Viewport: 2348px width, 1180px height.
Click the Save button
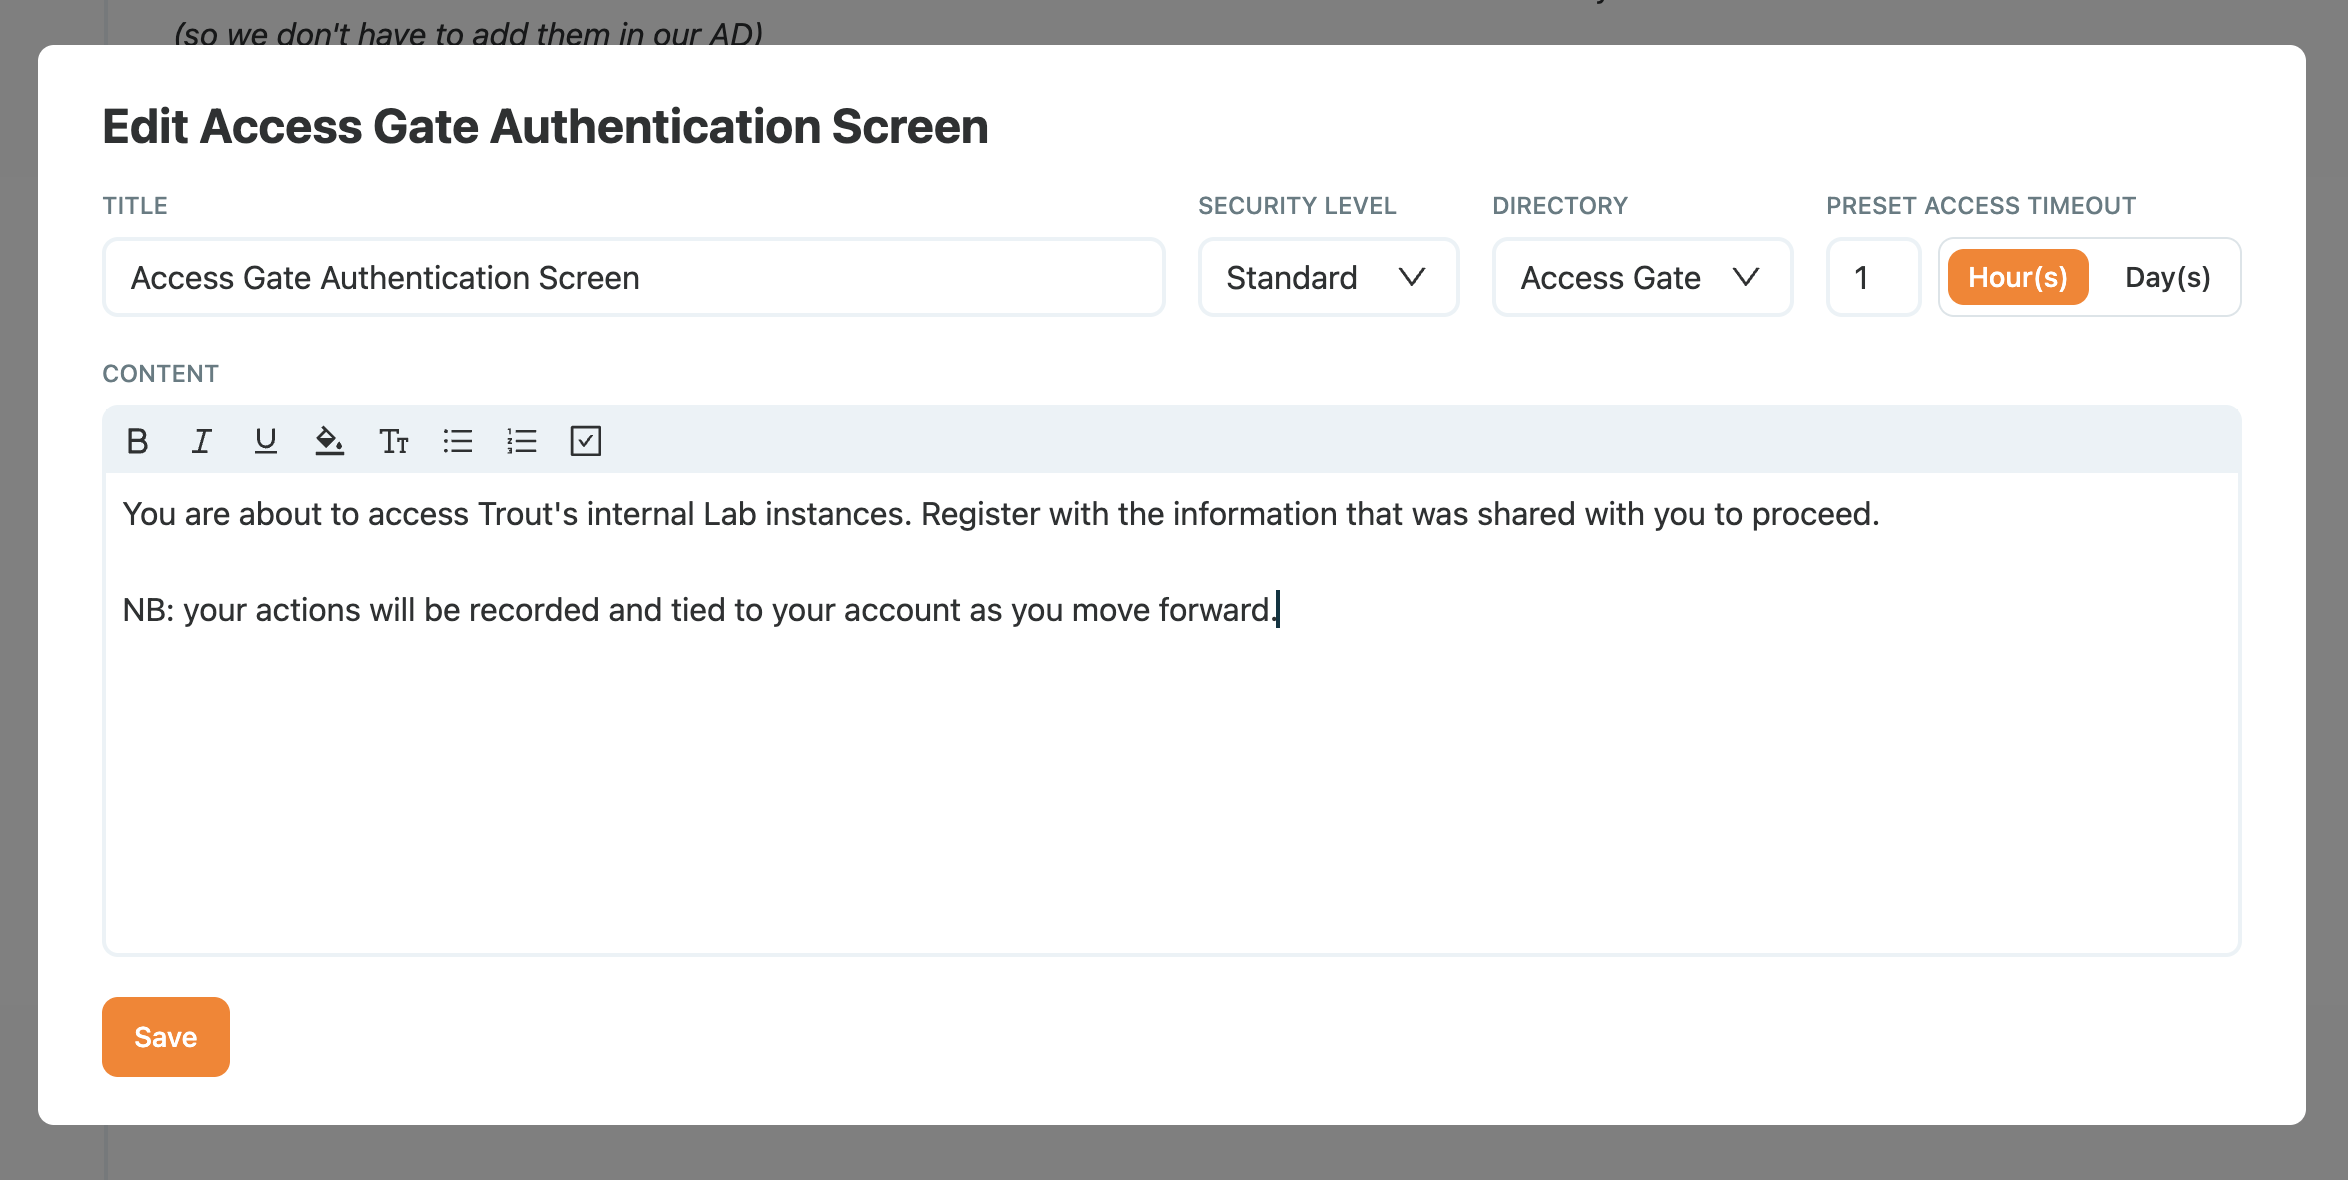coord(166,1037)
